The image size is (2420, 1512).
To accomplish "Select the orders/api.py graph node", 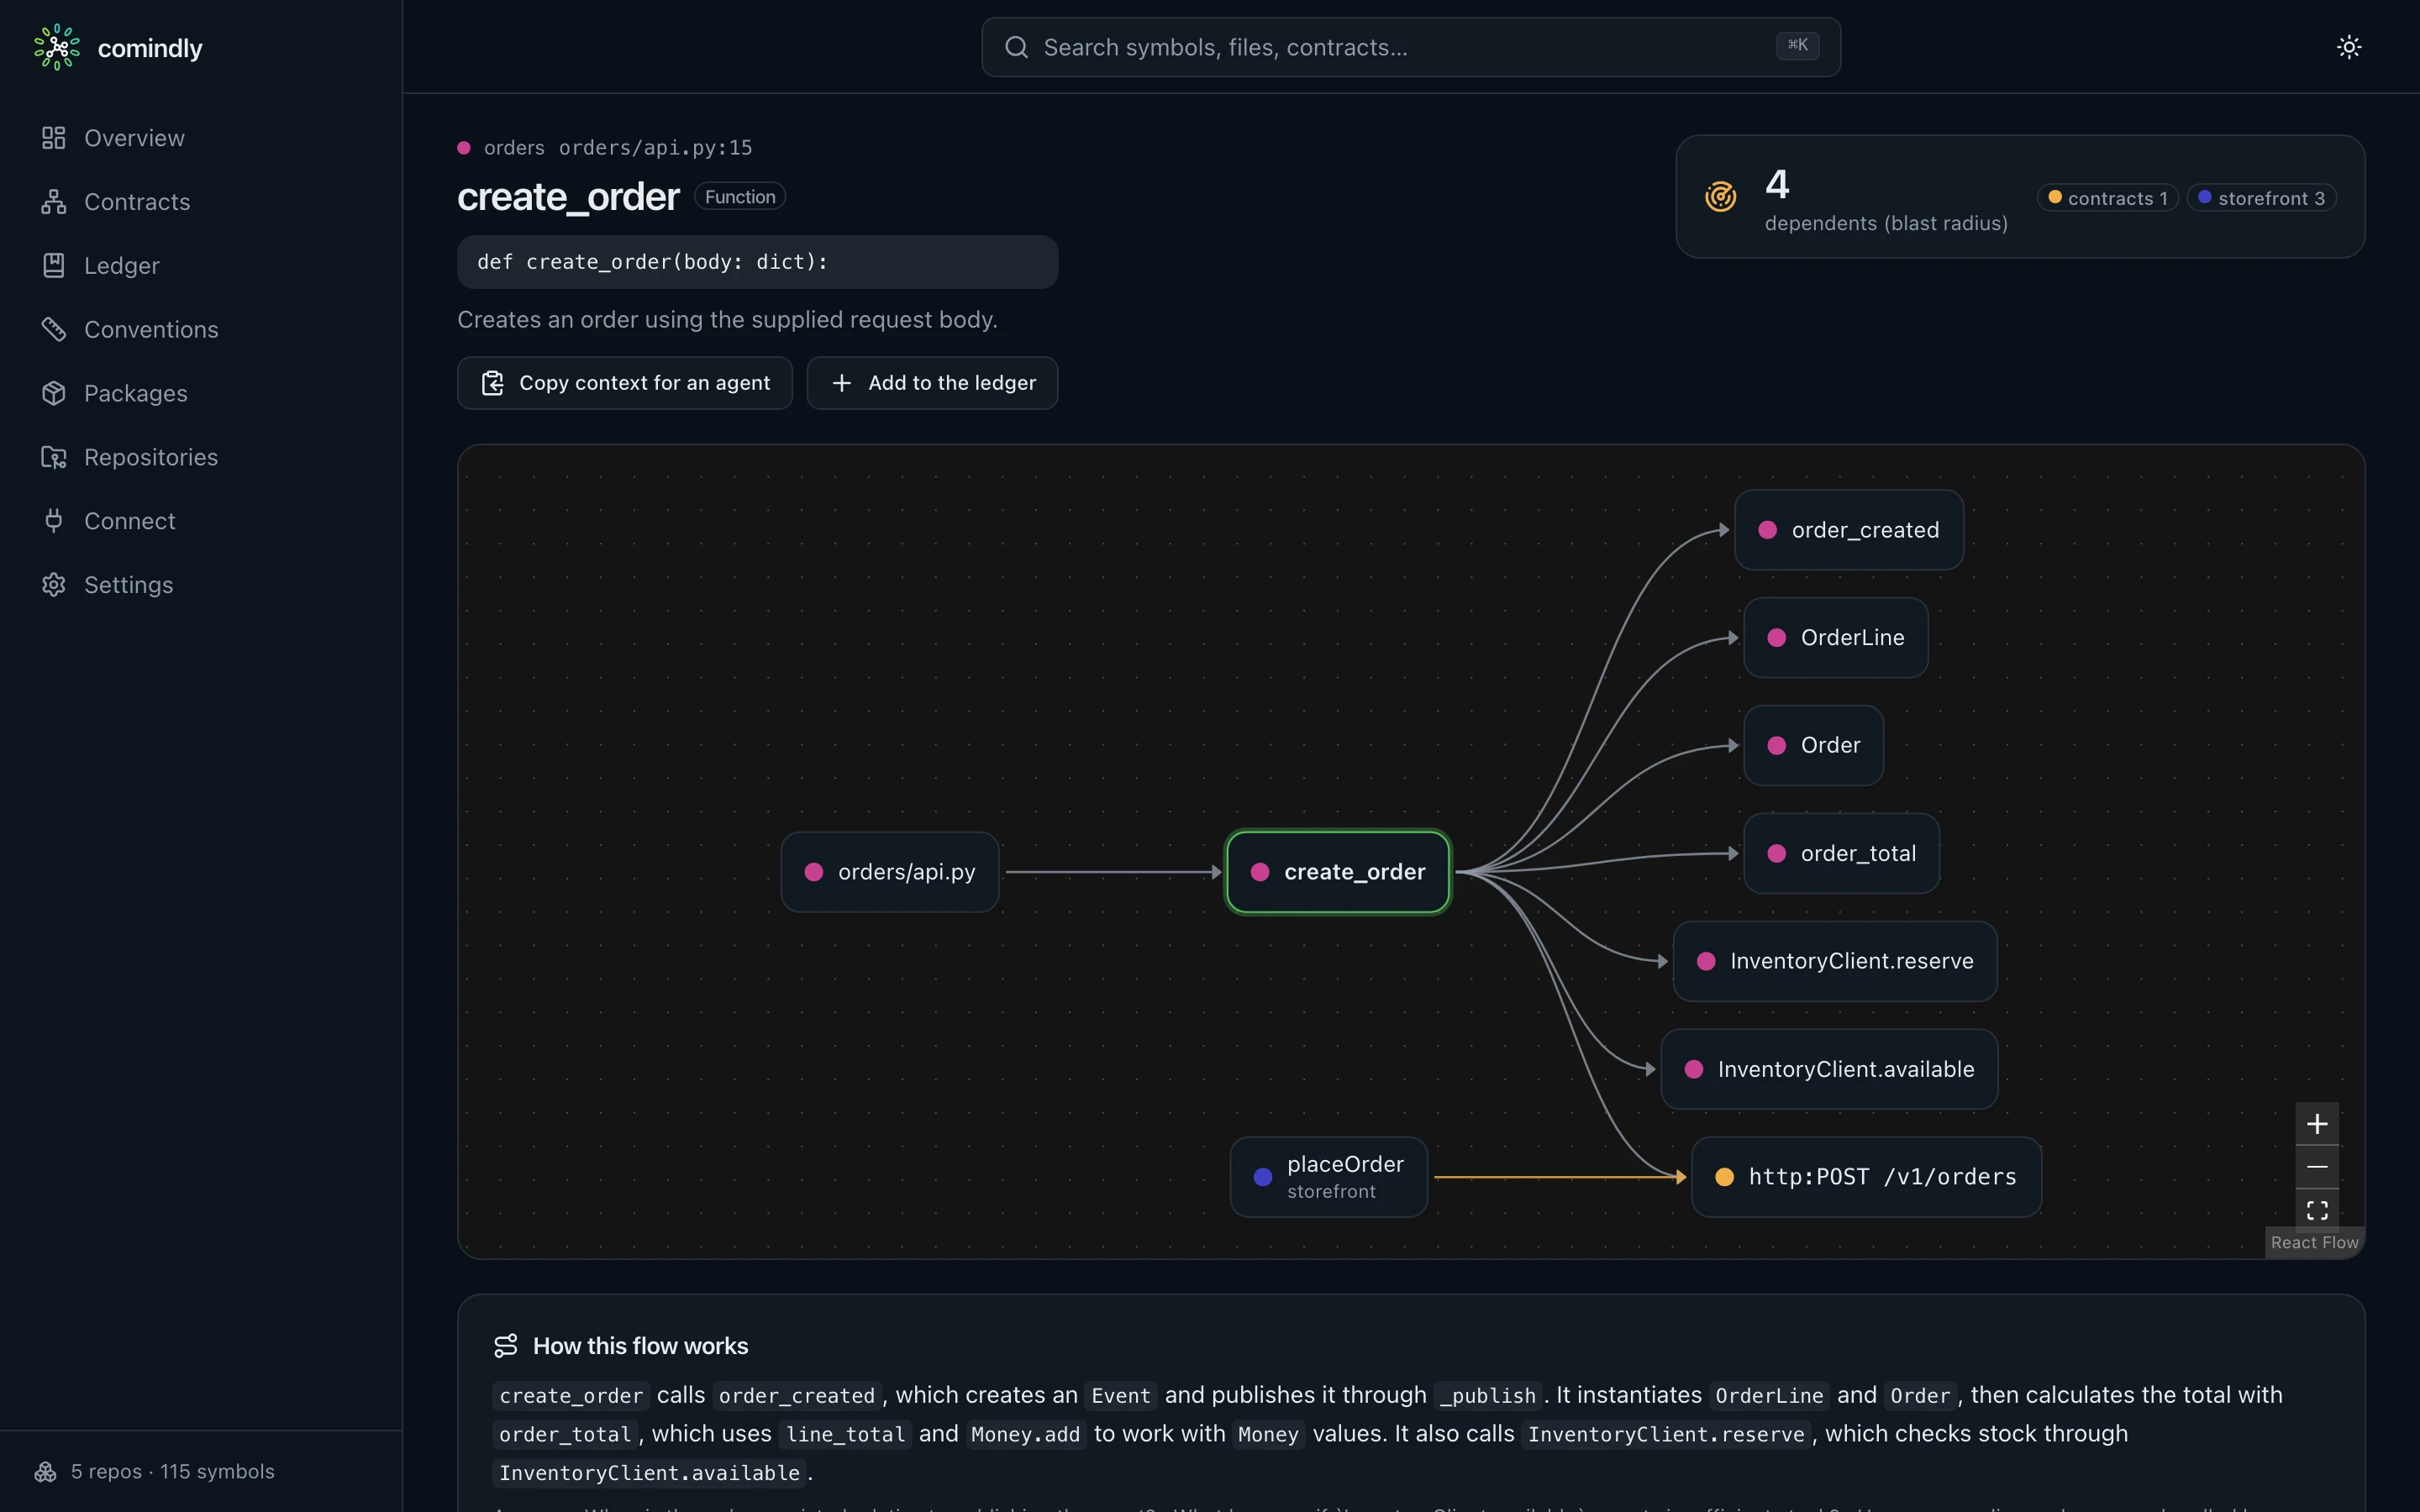I will point(890,872).
